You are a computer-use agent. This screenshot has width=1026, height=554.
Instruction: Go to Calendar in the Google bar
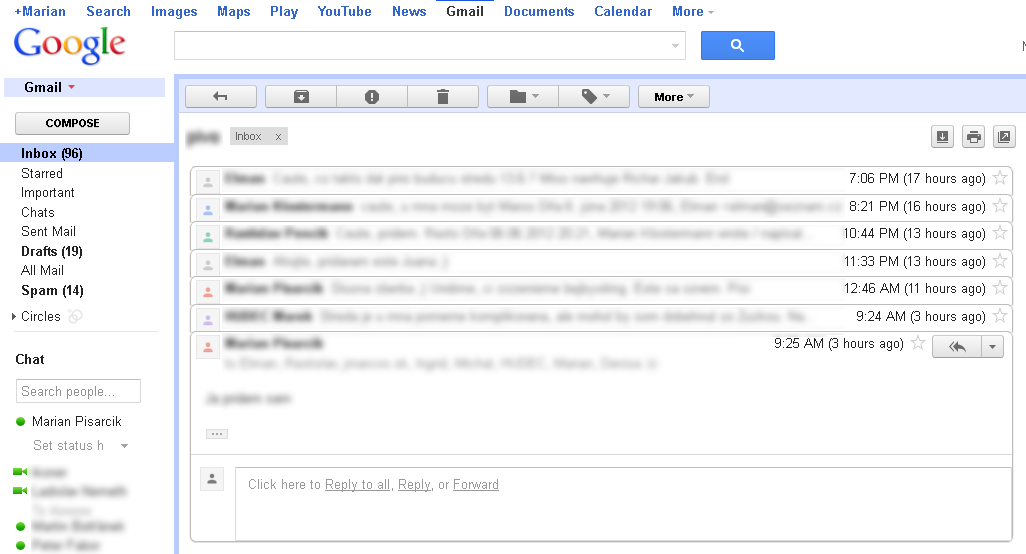[x=623, y=11]
